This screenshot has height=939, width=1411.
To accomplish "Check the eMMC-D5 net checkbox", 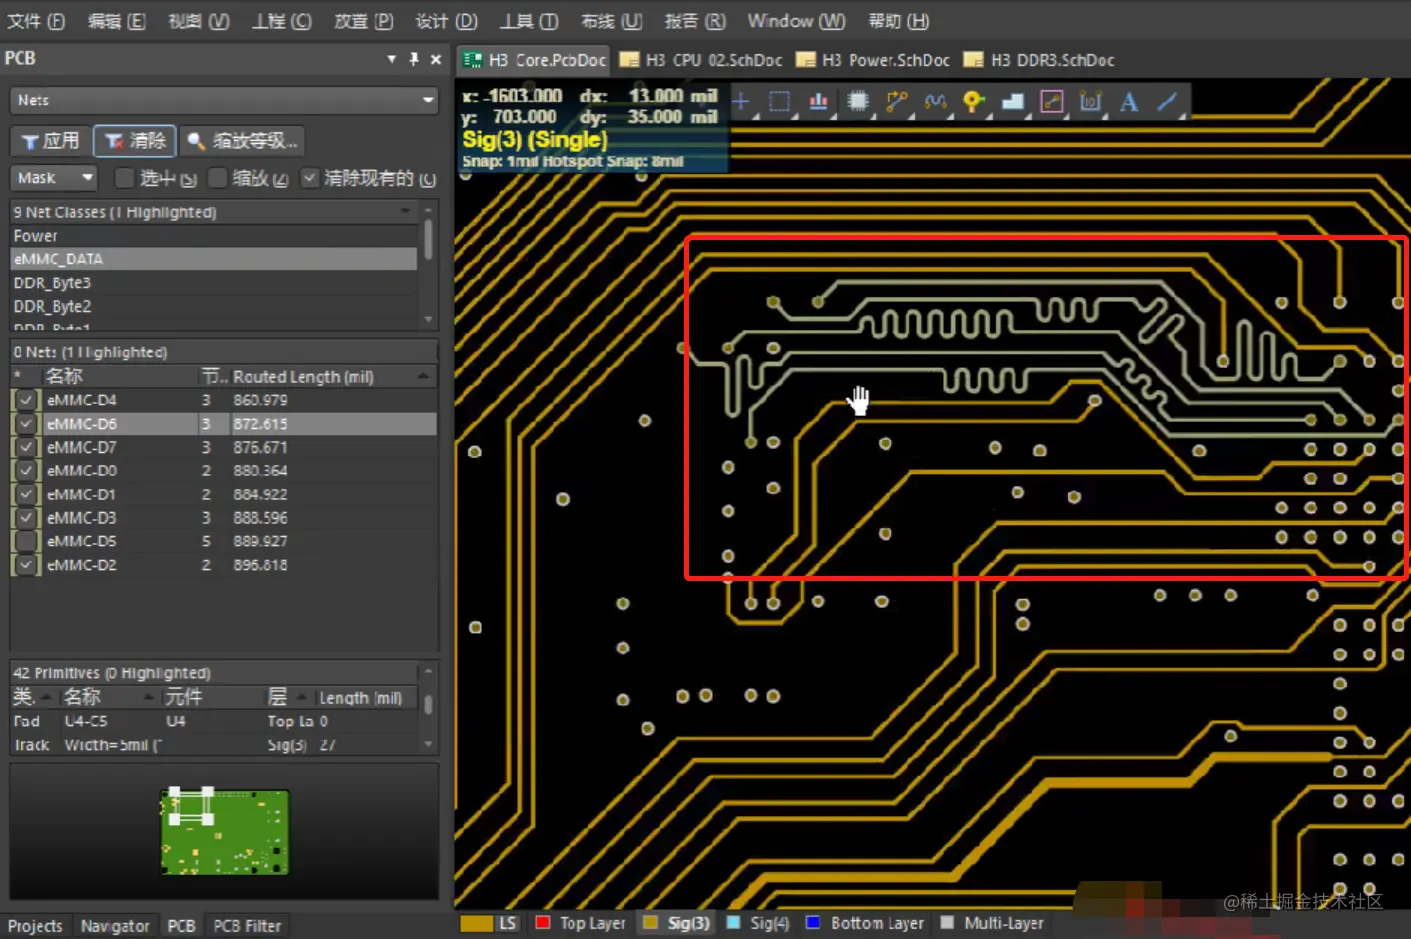I will pyautogui.click(x=26, y=541).
